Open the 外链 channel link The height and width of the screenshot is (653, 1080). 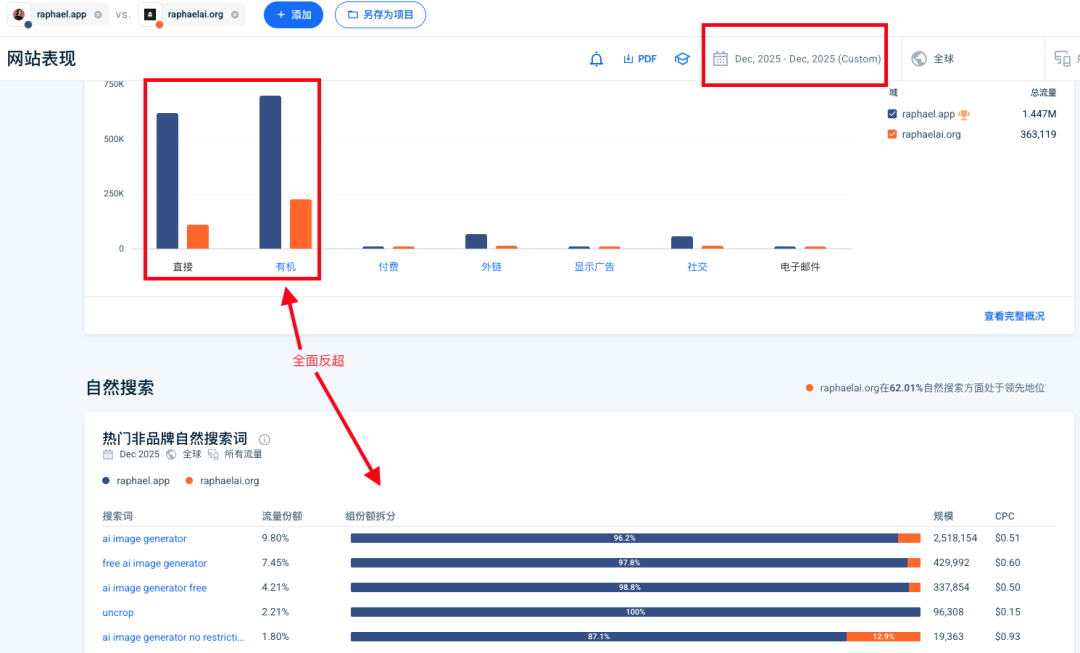[491, 267]
